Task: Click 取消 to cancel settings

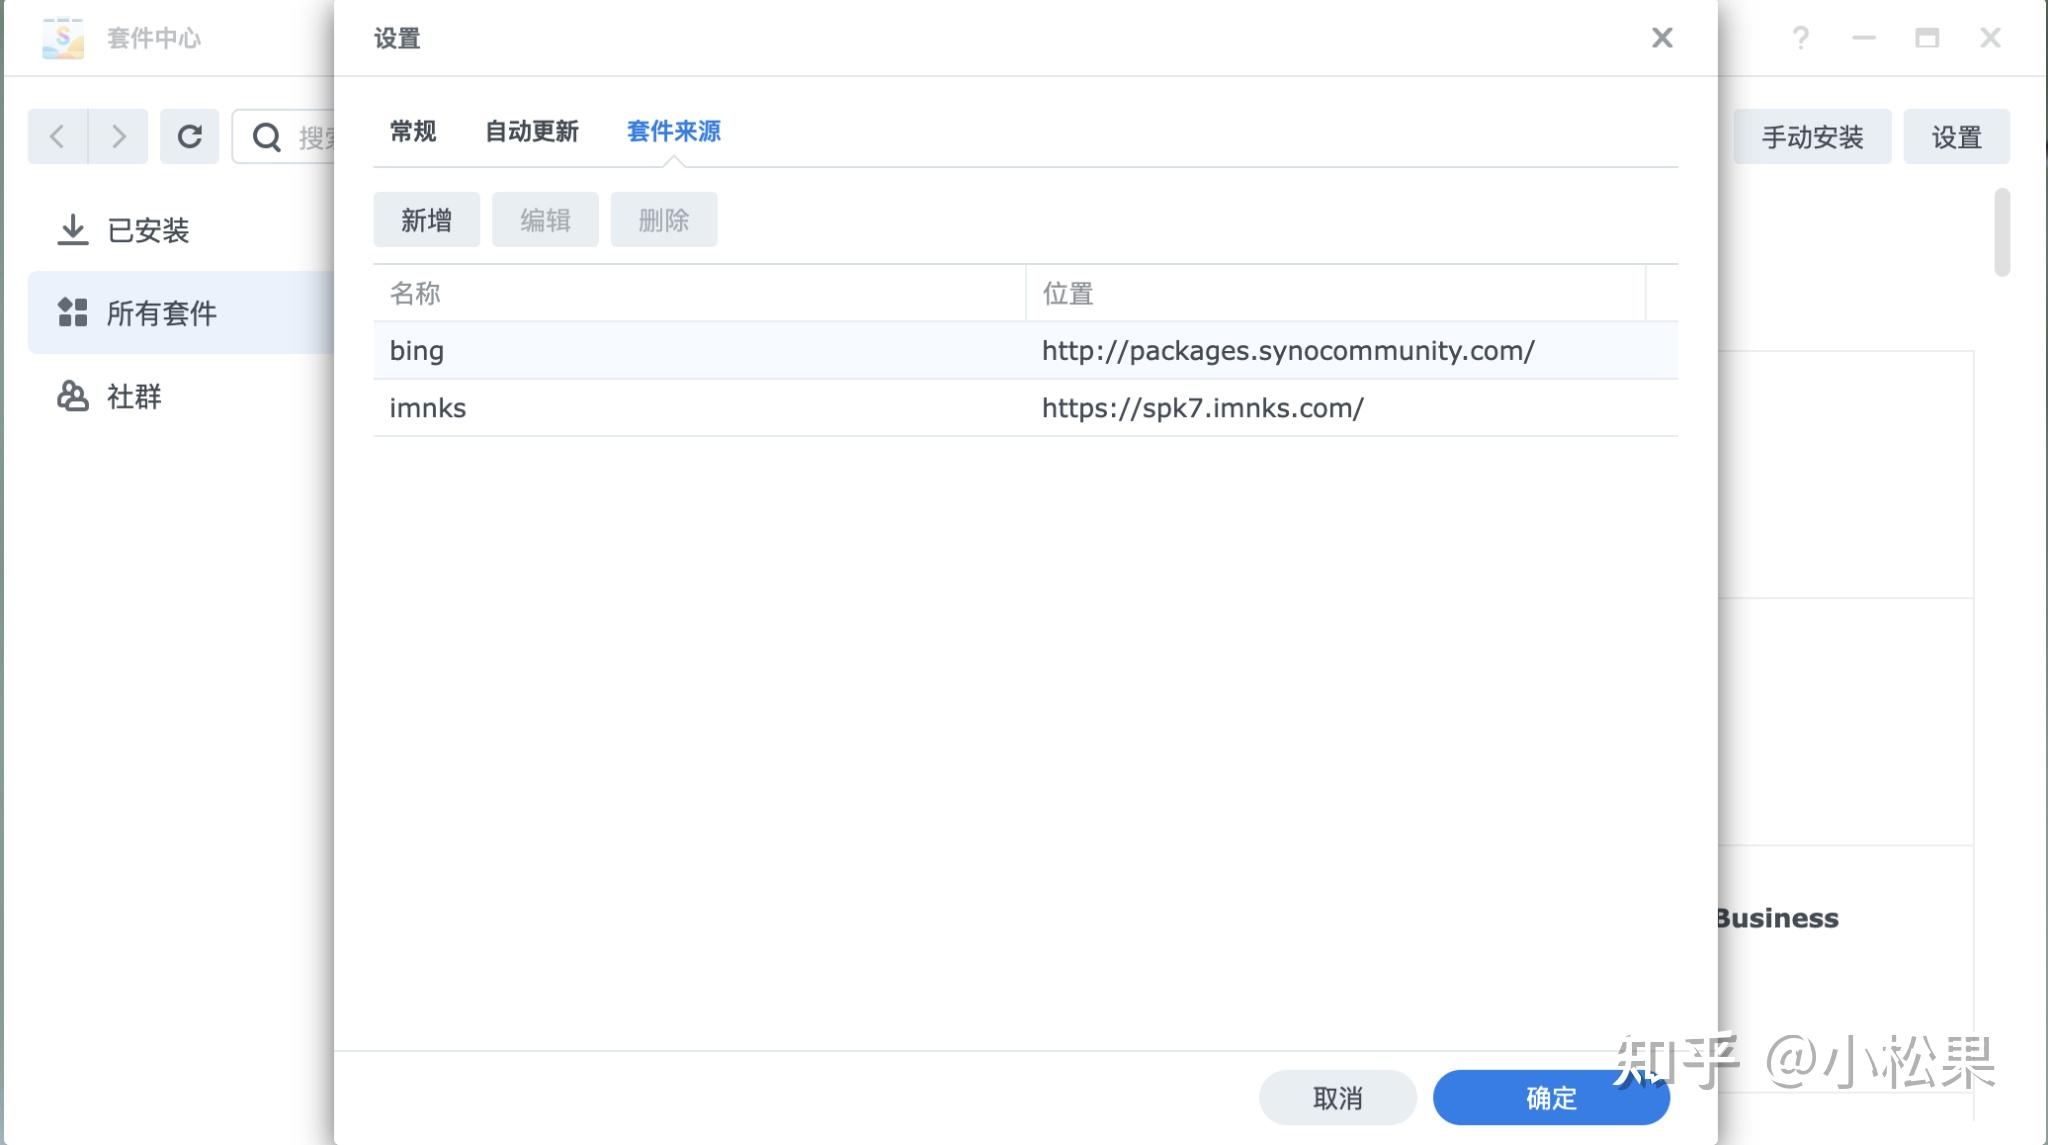Action: point(1338,1098)
